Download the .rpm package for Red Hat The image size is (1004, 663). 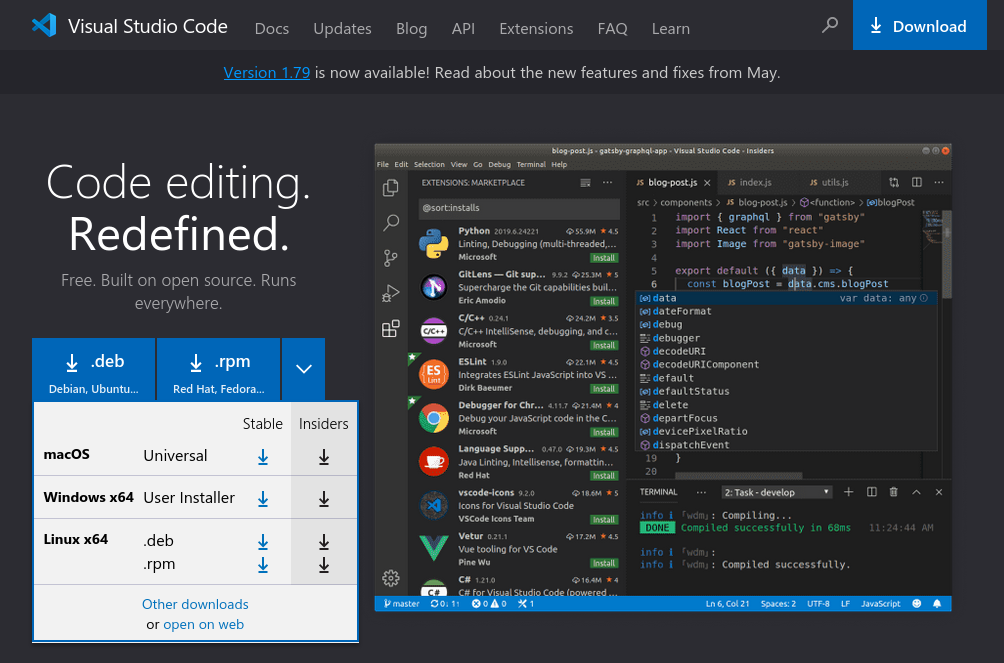tap(218, 370)
